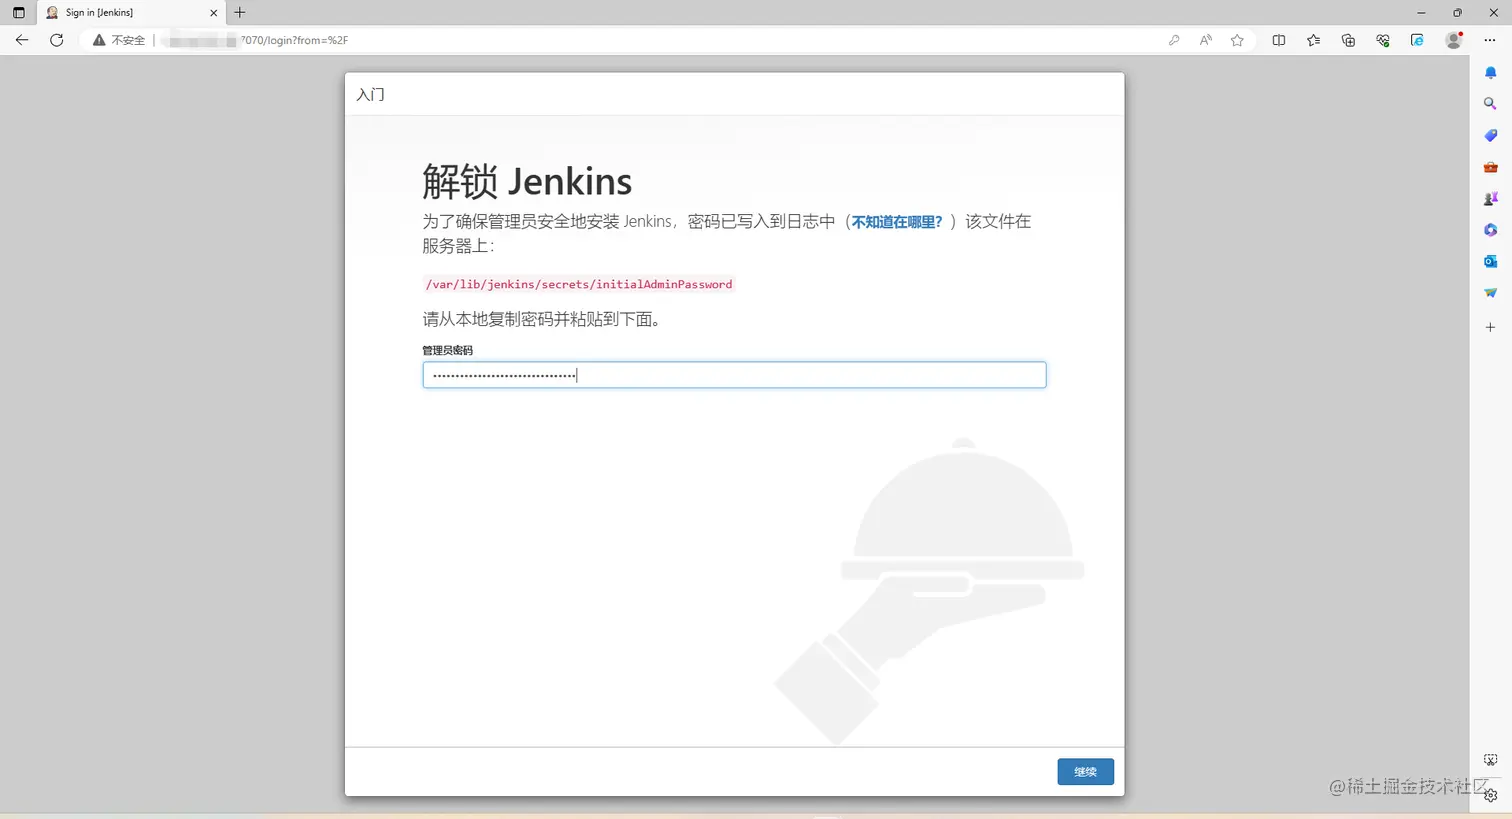Click the 请从本地复制密码并粘贴到下面 instruction text
The width and height of the screenshot is (1512, 819).
point(541,319)
